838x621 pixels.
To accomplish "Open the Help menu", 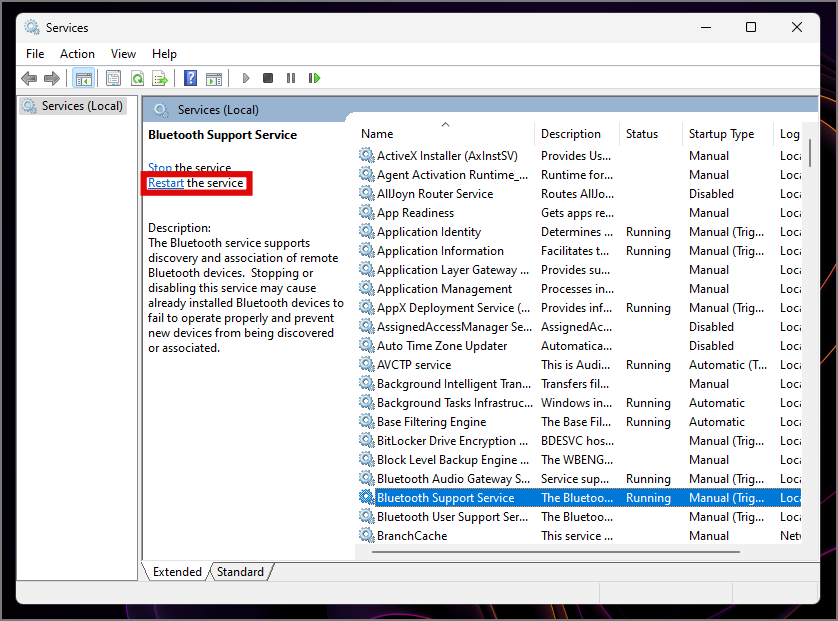I will (x=164, y=54).
